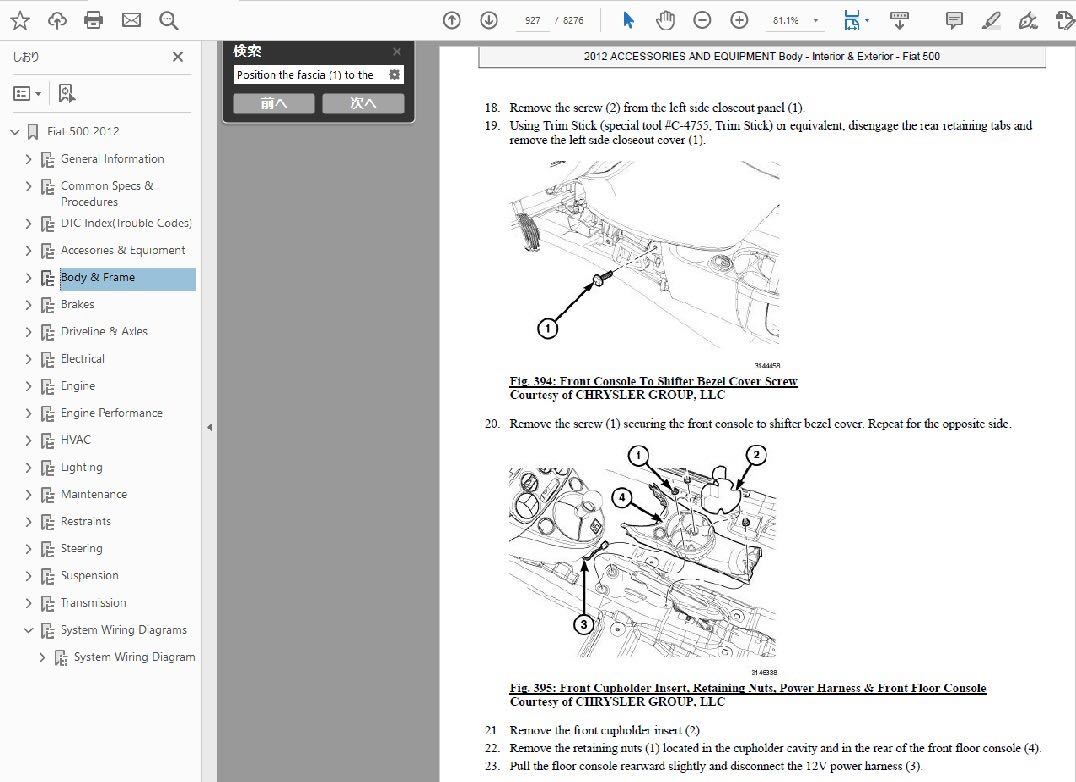Collapse the System Wiring Diagrams bookmark
Image resolution: width=1076 pixels, height=782 pixels.
point(28,630)
